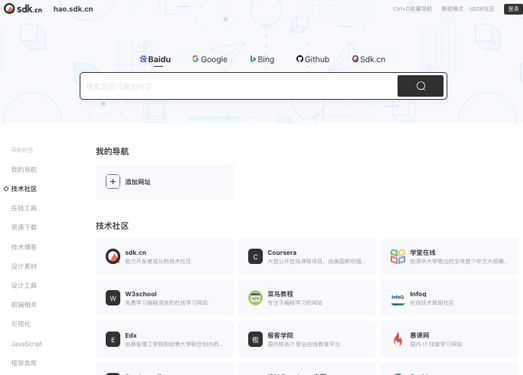Click the 菜鸟教程 card icon
The height and width of the screenshot is (375, 523).
tap(255, 298)
